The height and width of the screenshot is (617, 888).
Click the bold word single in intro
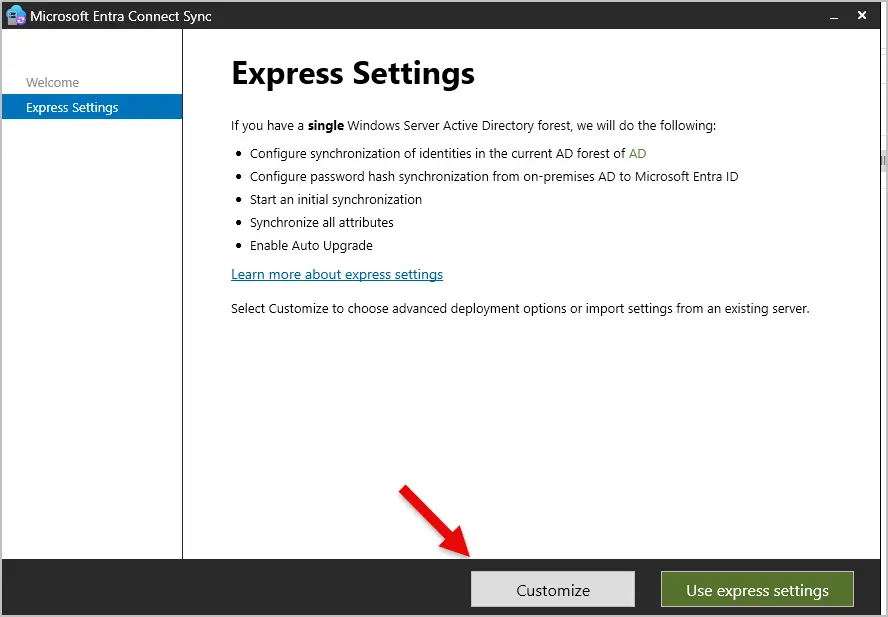coord(325,125)
